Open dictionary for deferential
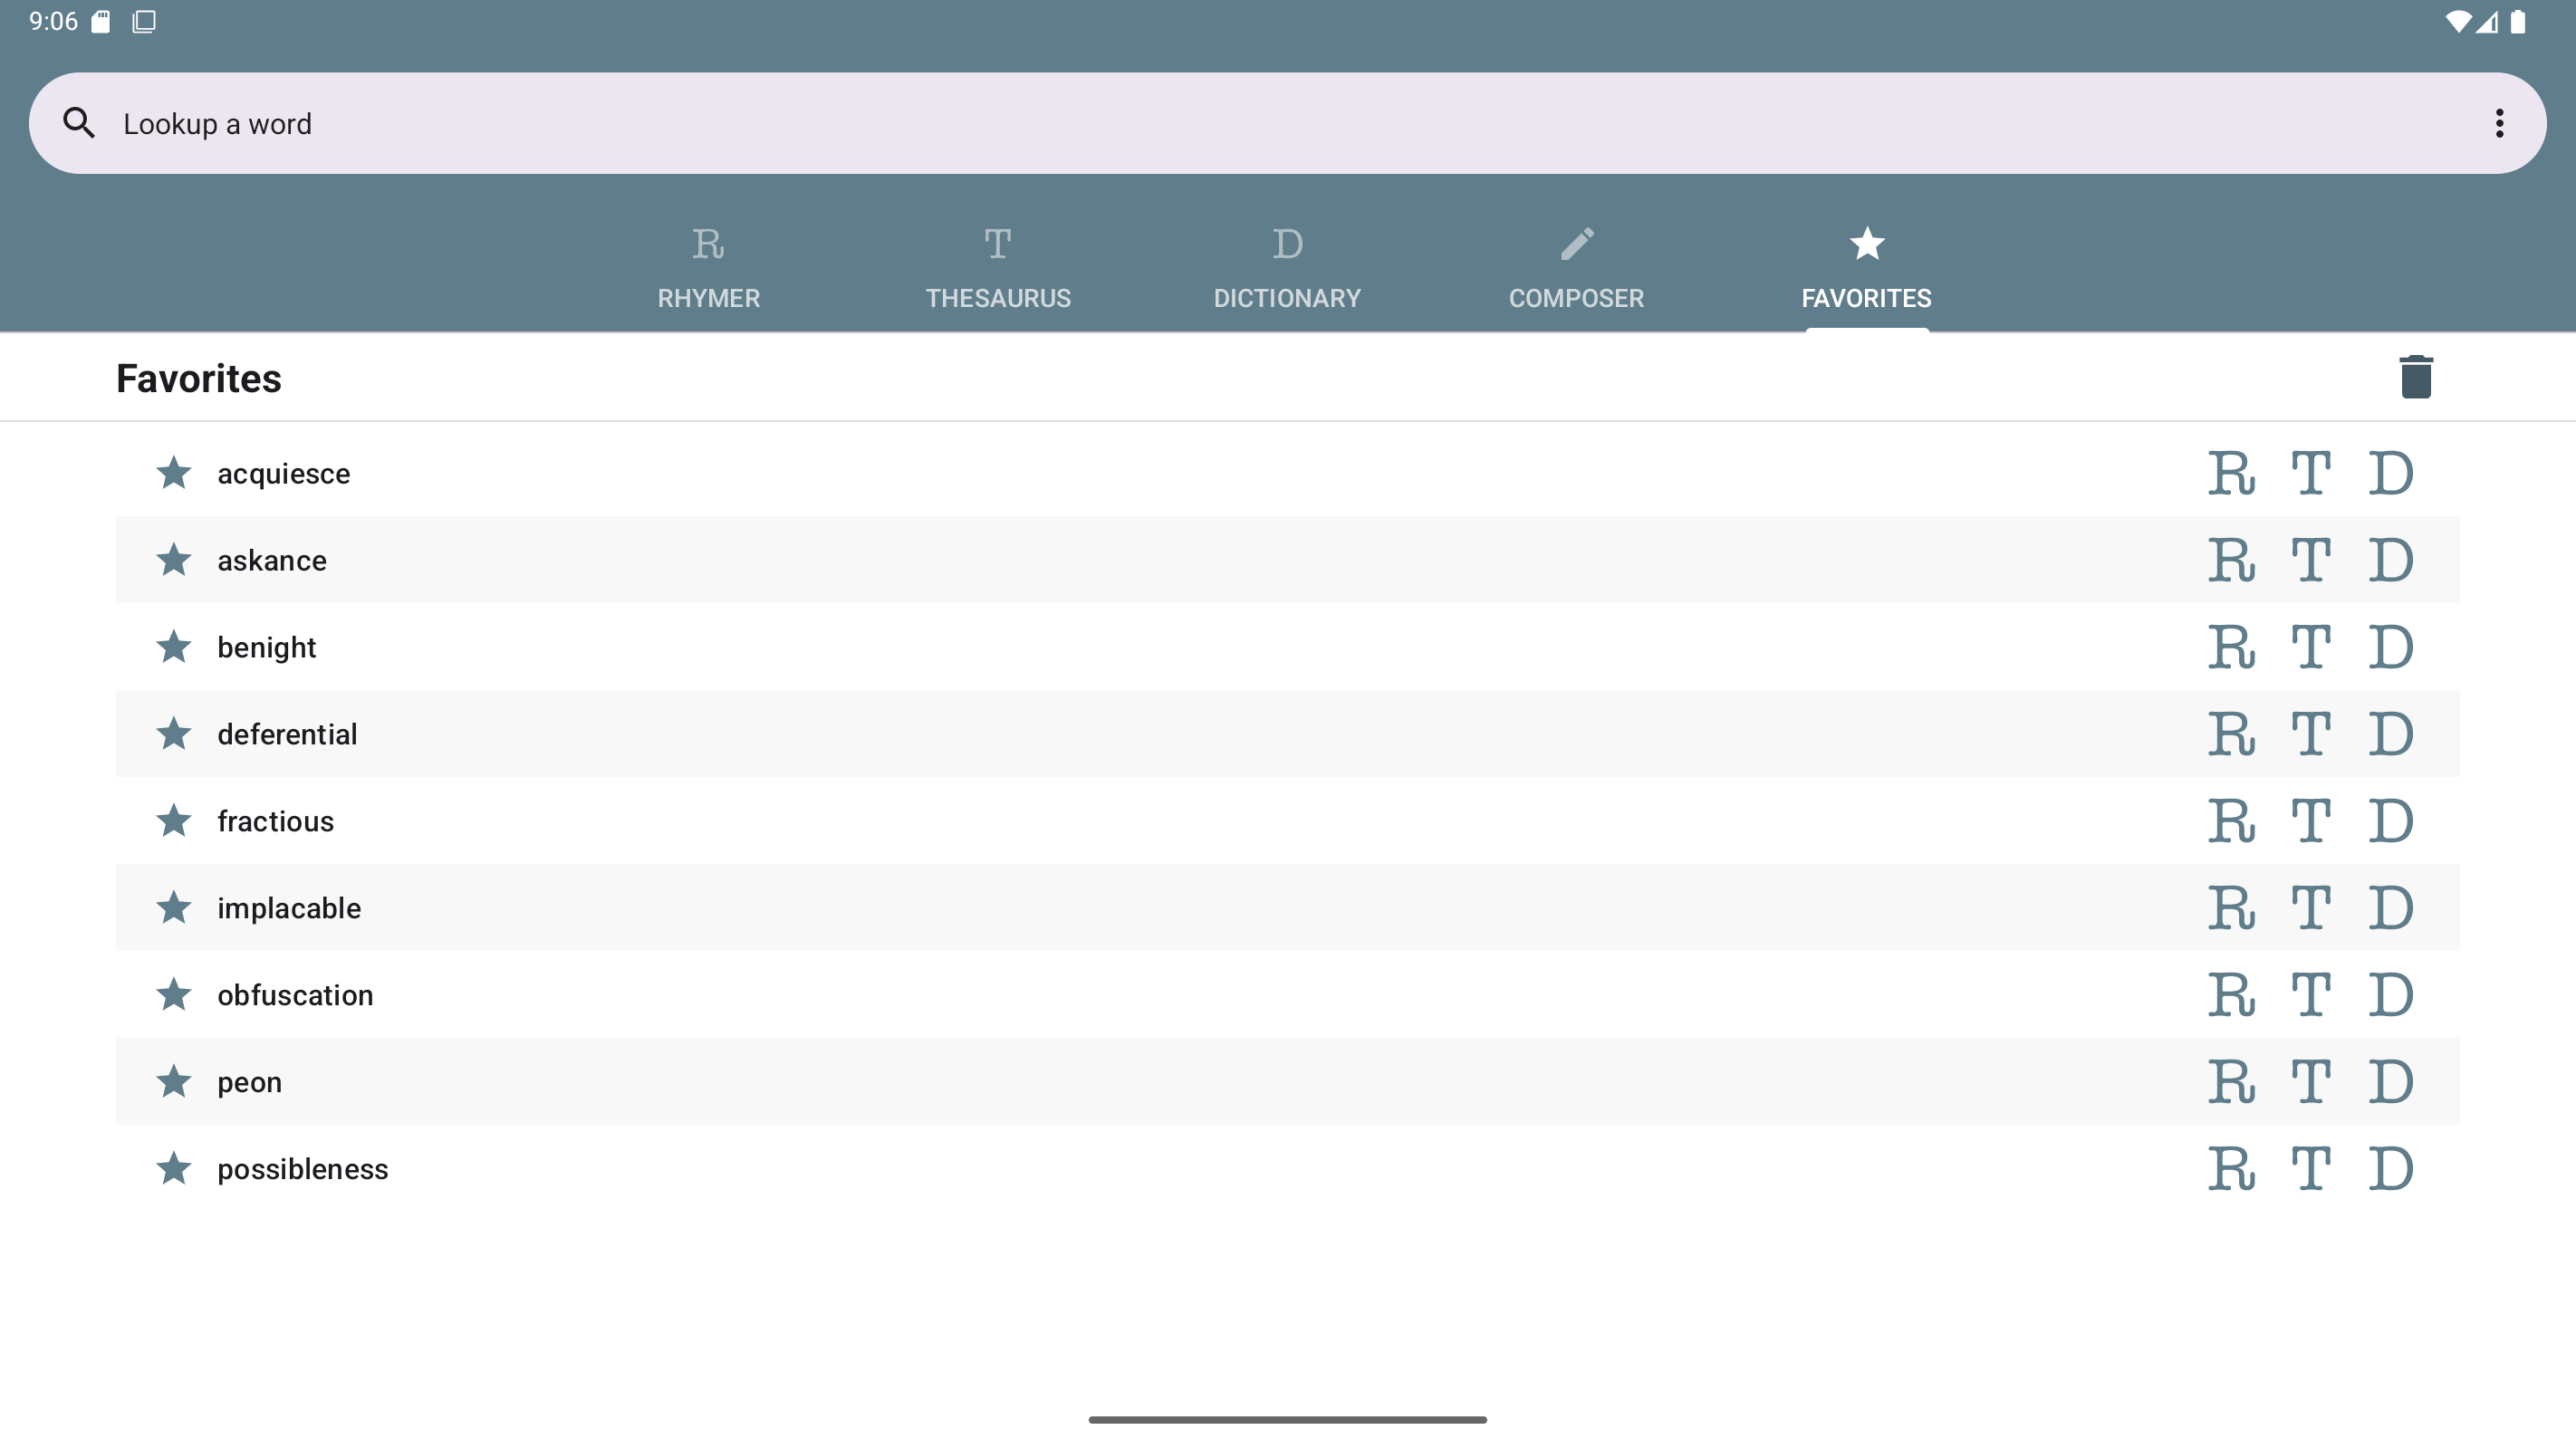2576x1449 pixels. (x=2391, y=734)
